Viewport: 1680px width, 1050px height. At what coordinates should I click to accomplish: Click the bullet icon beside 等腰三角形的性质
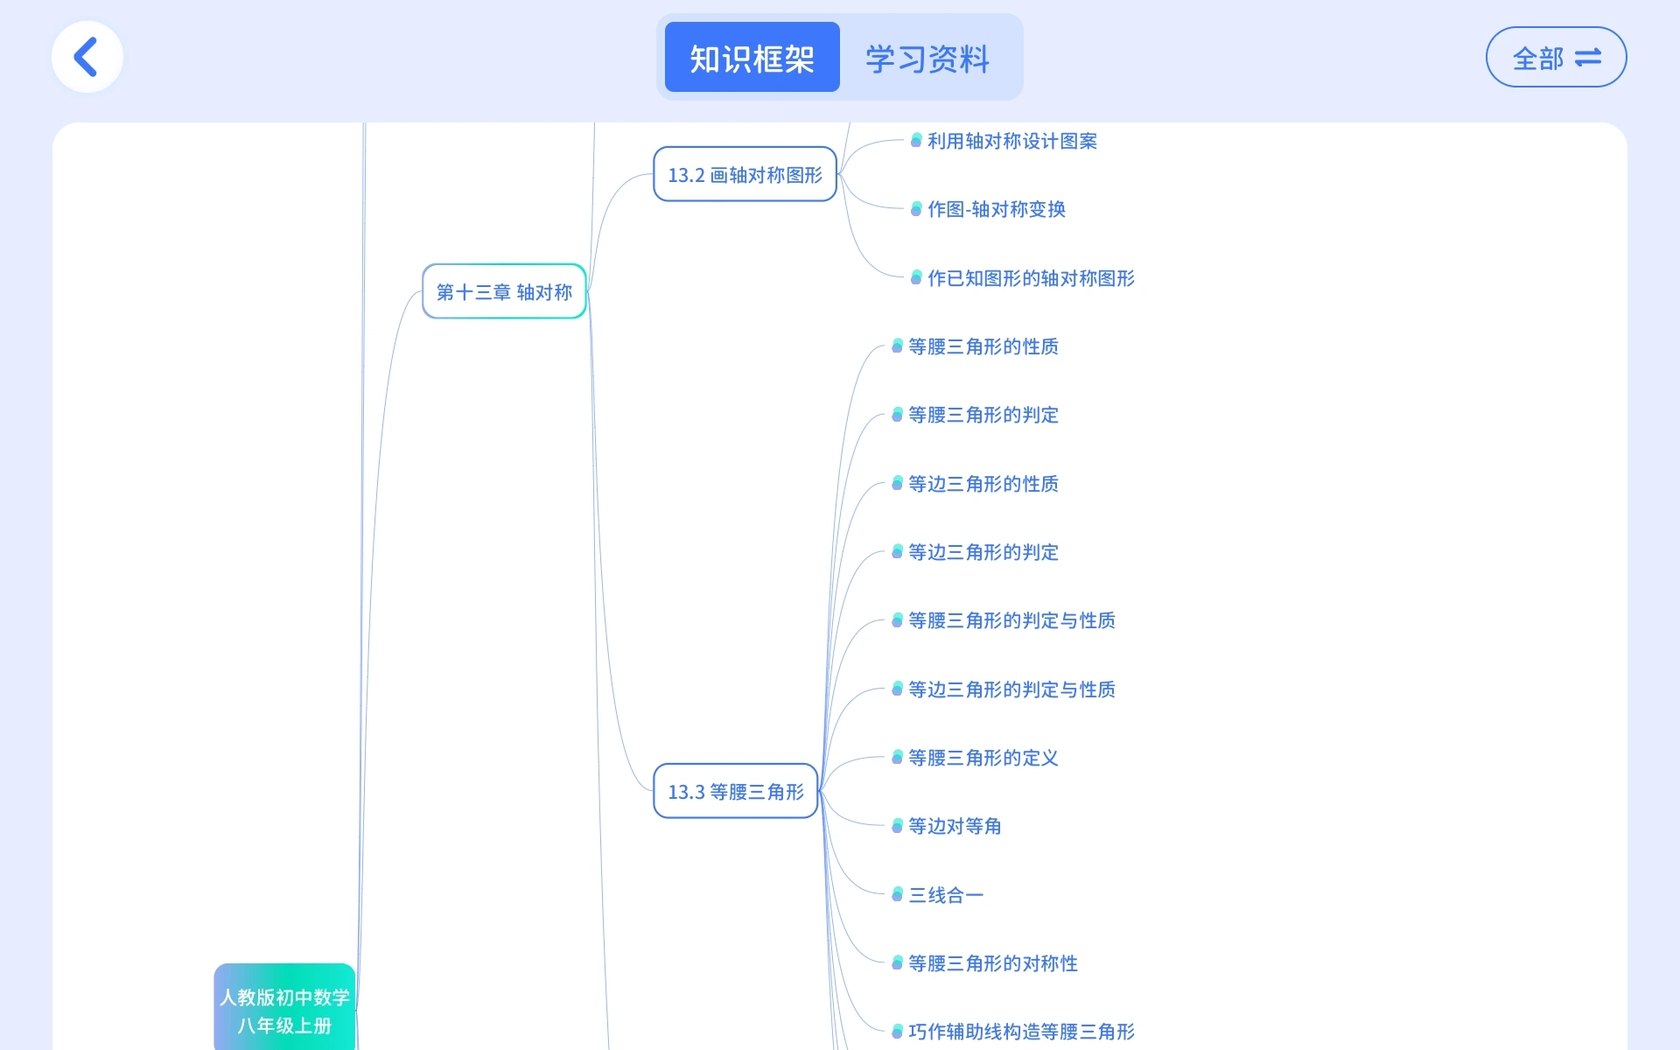tap(897, 346)
